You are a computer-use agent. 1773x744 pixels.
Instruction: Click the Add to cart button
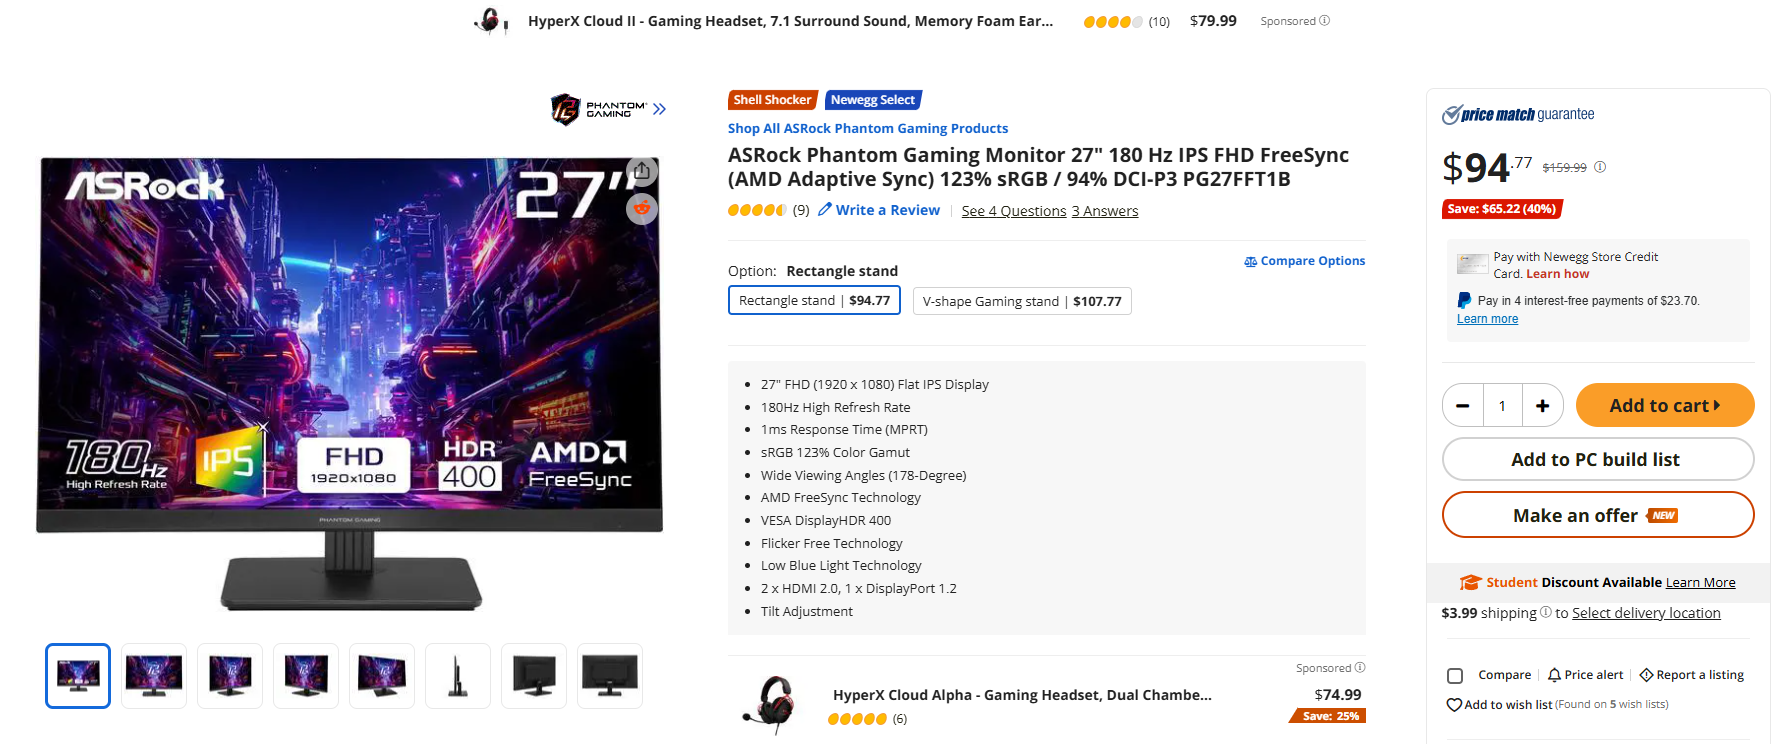point(1664,405)
